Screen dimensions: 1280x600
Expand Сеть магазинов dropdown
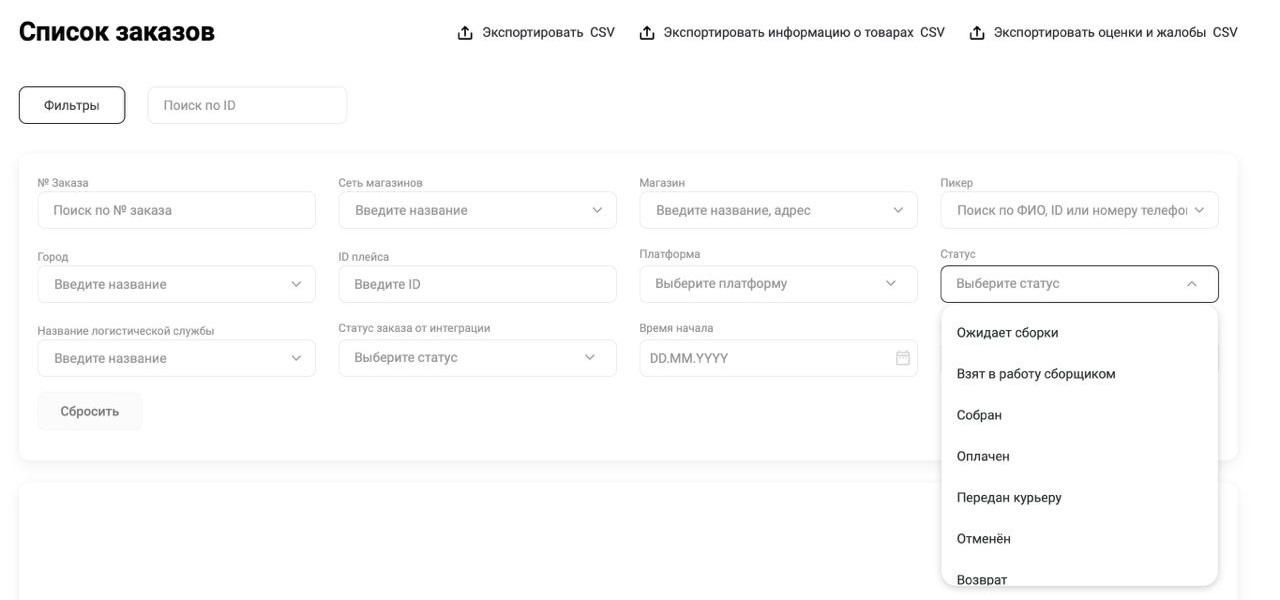coord(597,210)
